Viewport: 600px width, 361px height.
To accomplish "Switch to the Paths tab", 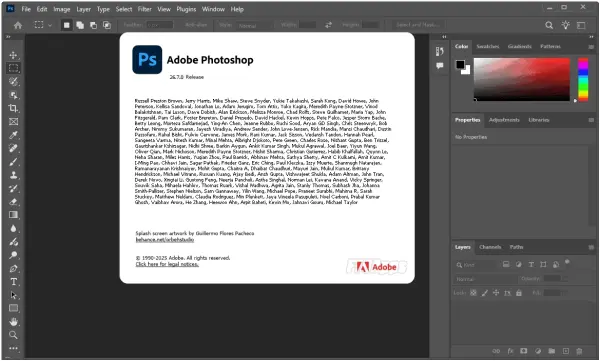I will (x=516, y=247).
